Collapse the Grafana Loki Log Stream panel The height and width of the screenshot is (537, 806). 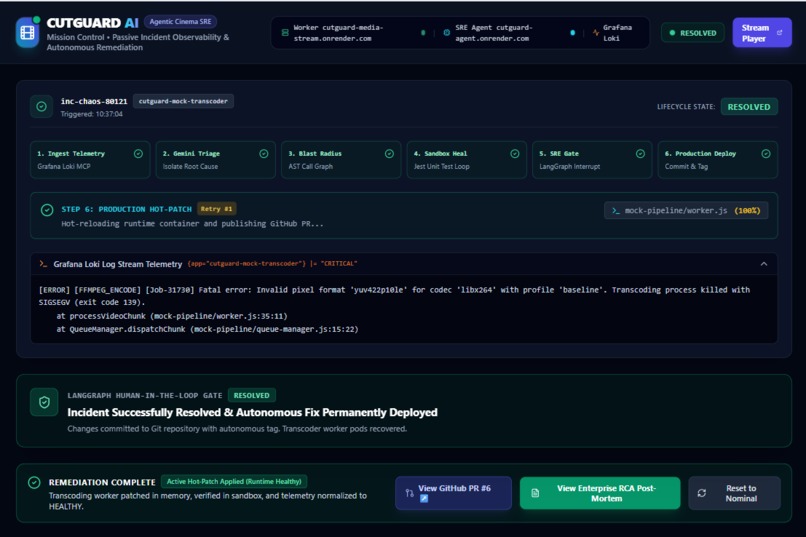(x=764, y=264)
